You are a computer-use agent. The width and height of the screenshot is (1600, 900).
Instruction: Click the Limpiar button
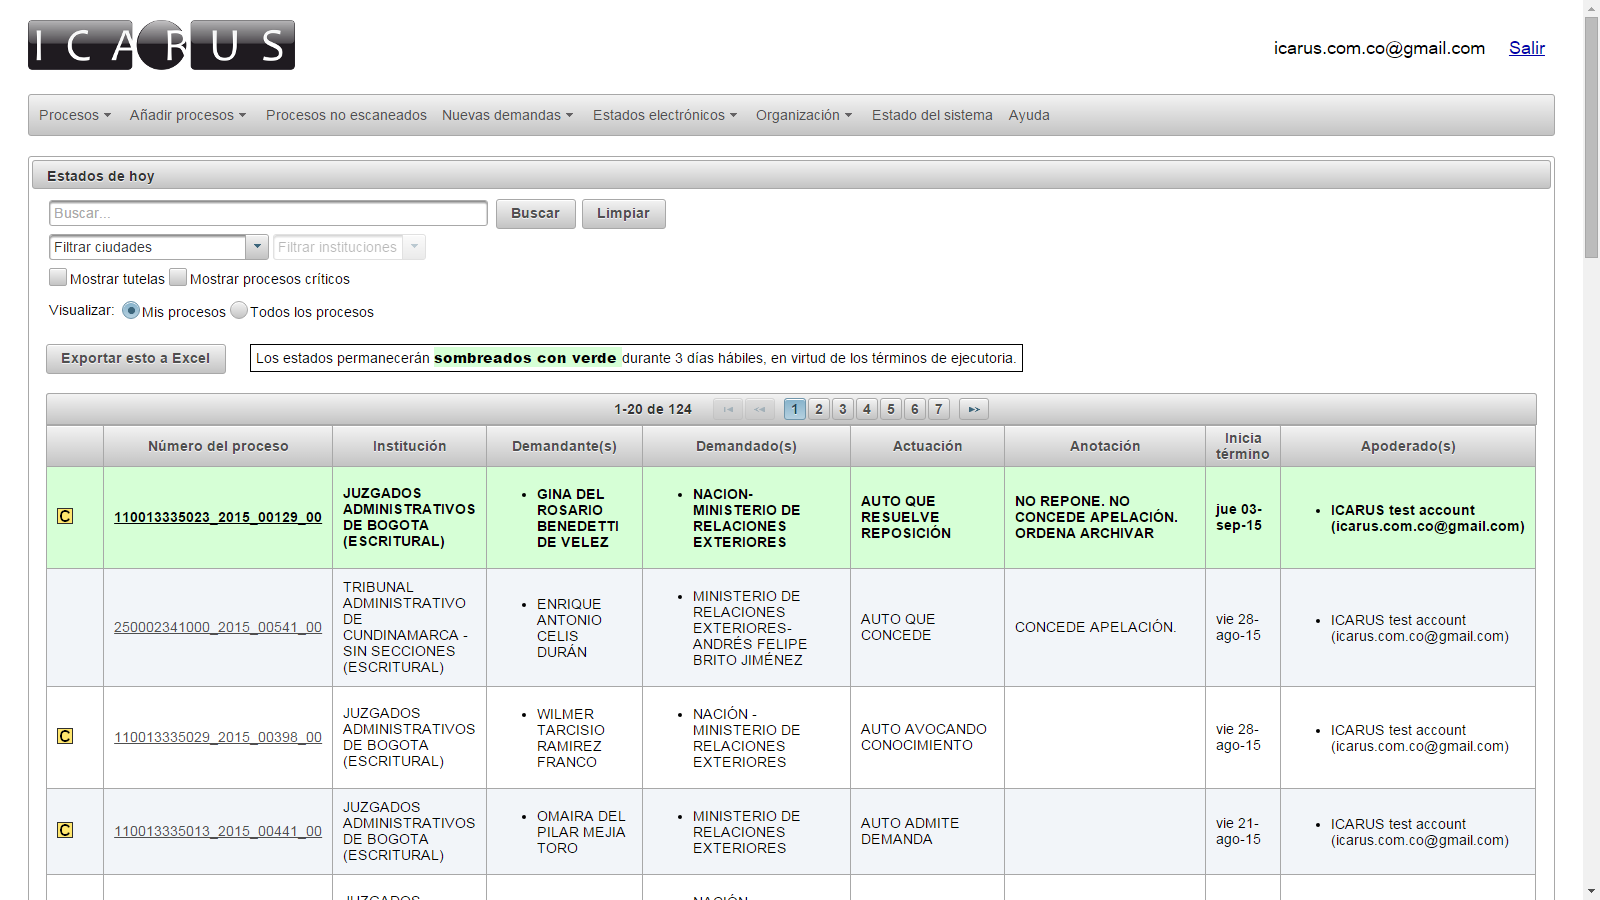(x=624, y=214)
